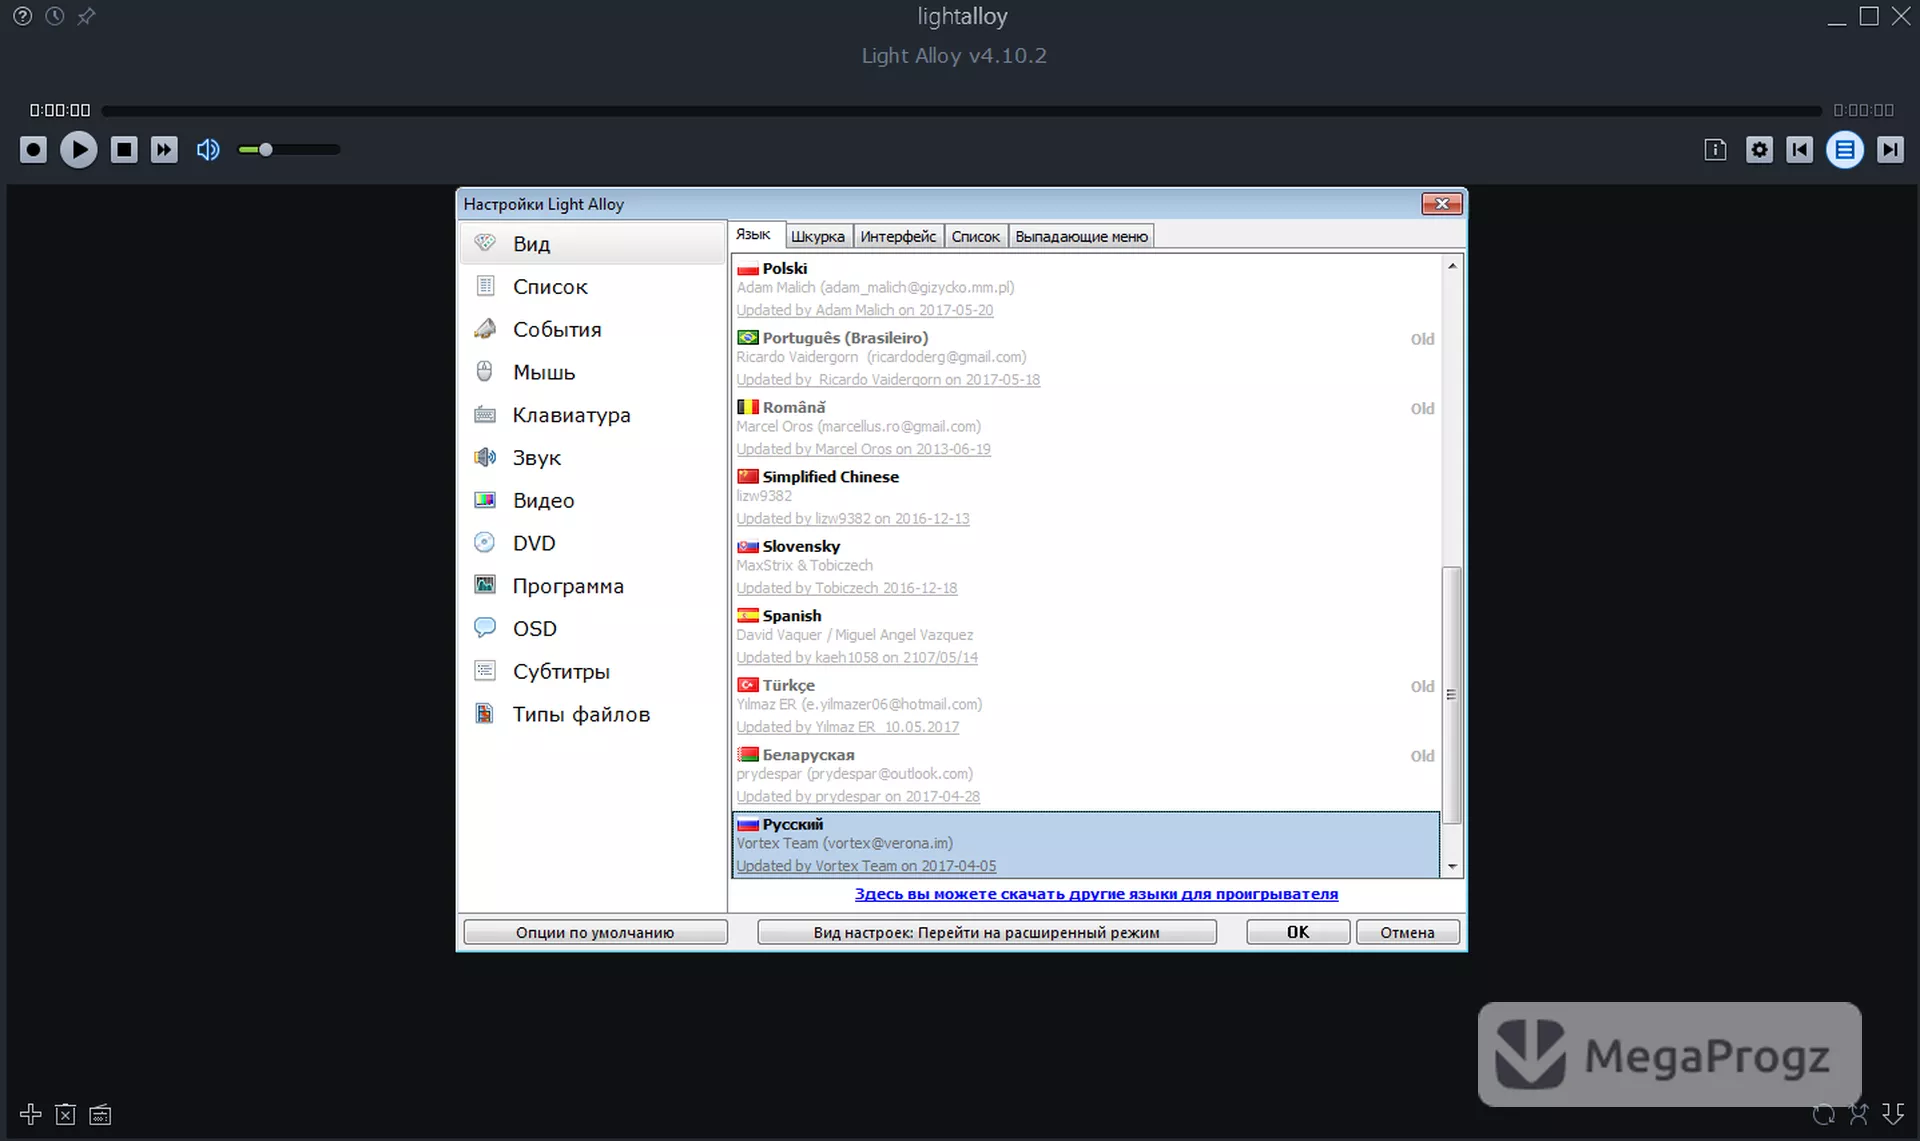Screen dimensions: 1920x1141
Task: Adjust the volume slider
Action: (x=289, y=150)
